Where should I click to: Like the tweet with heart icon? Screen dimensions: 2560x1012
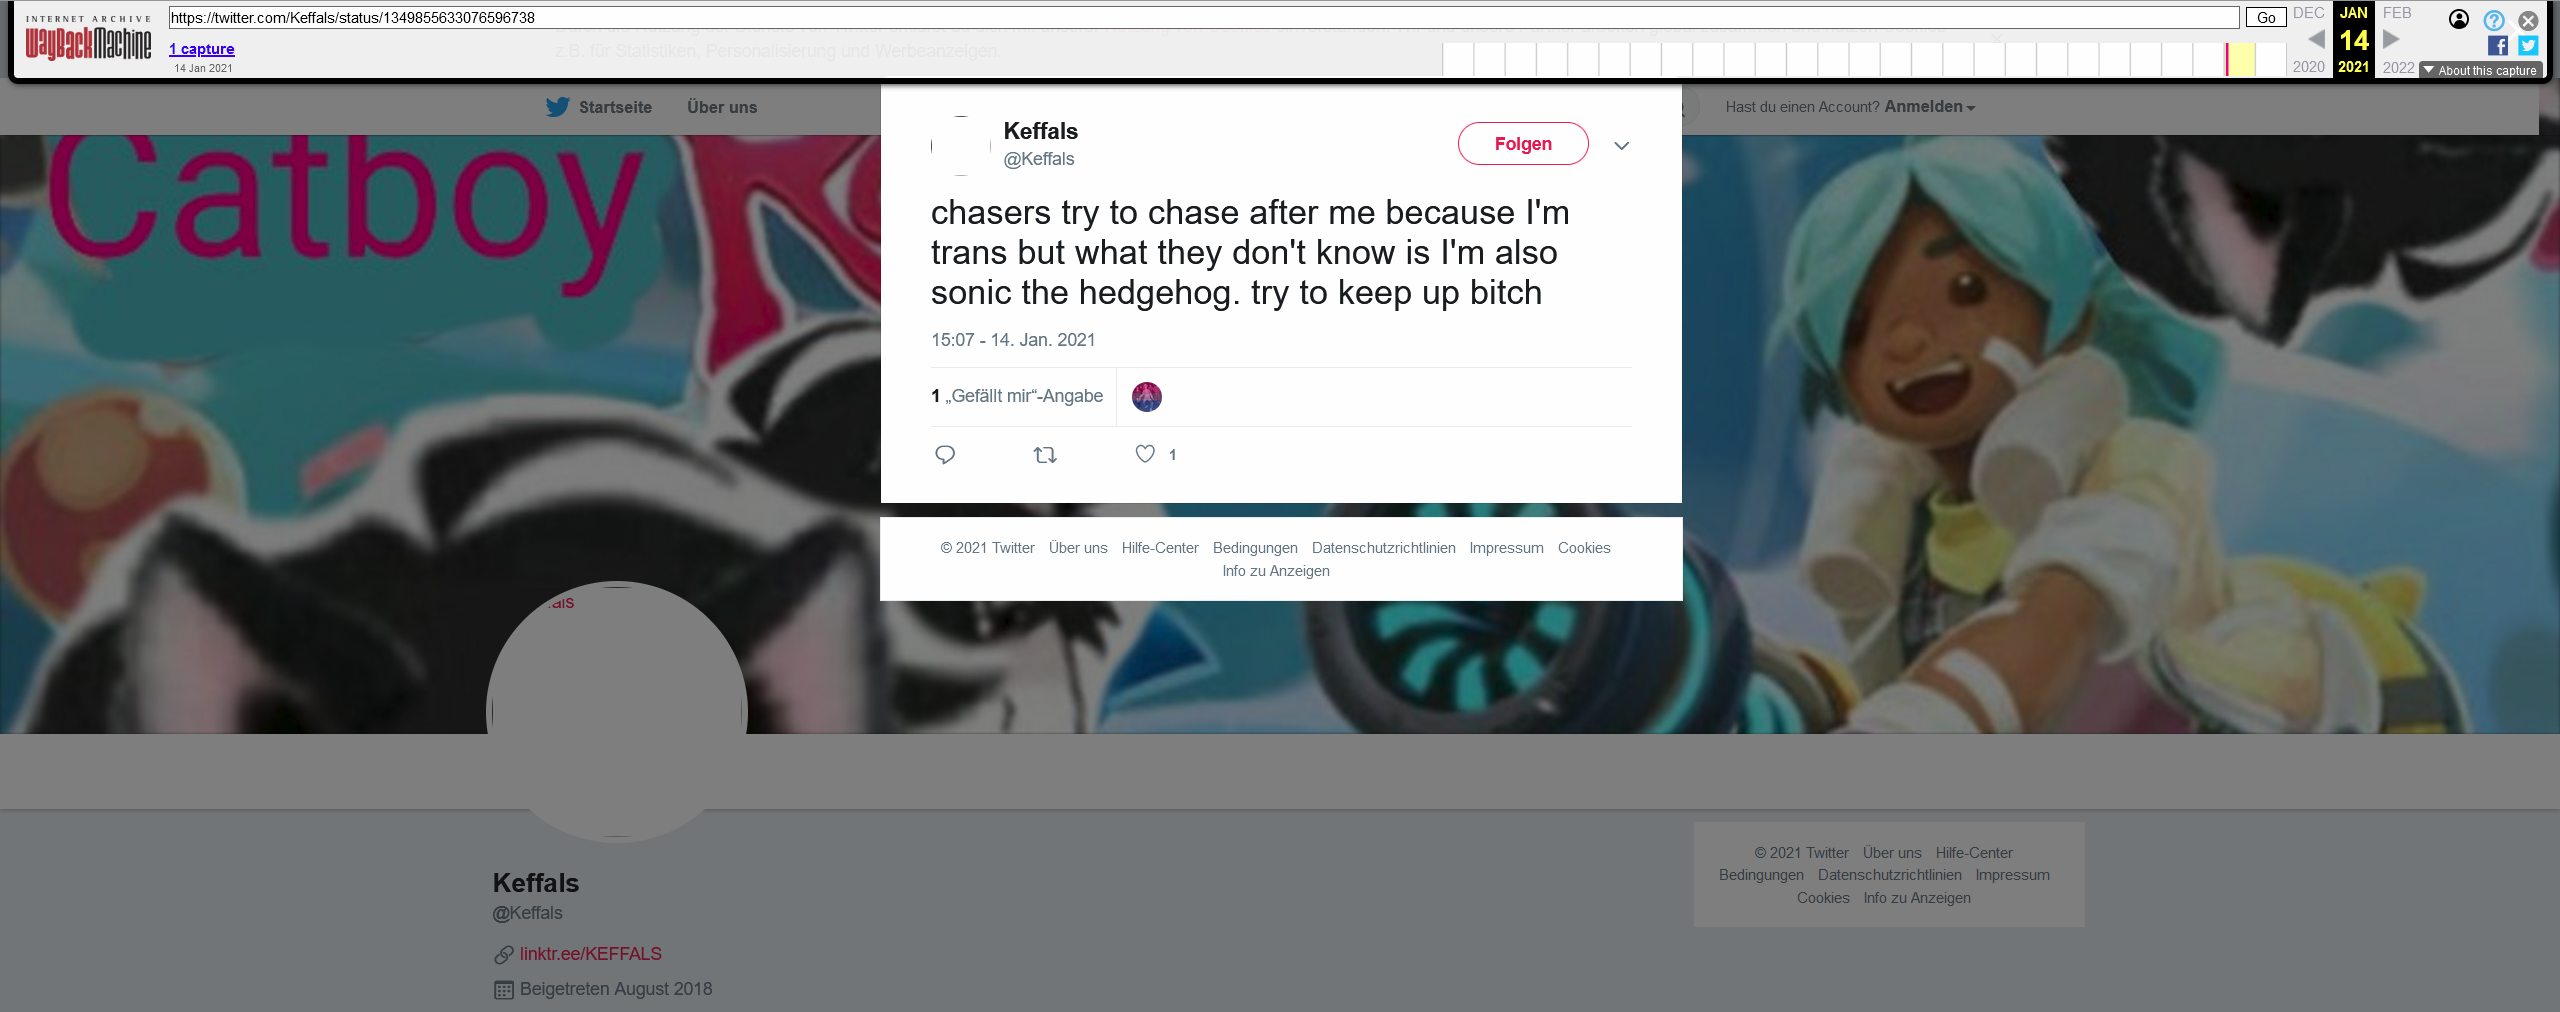(1145, 454)
